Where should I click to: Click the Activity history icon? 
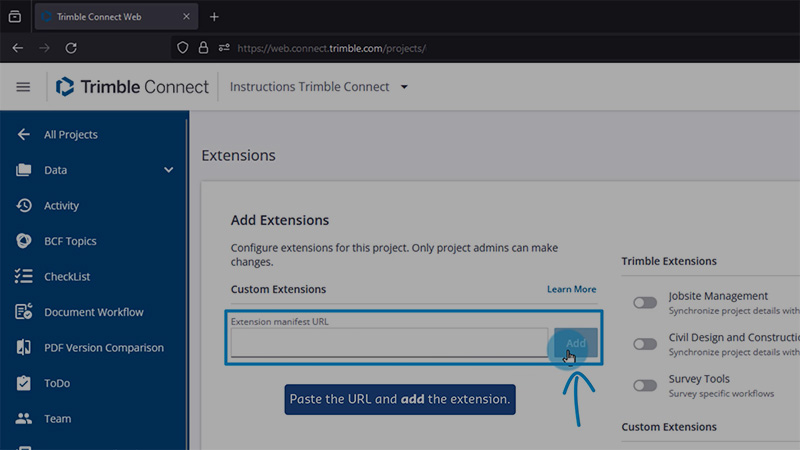pos(23,205)
